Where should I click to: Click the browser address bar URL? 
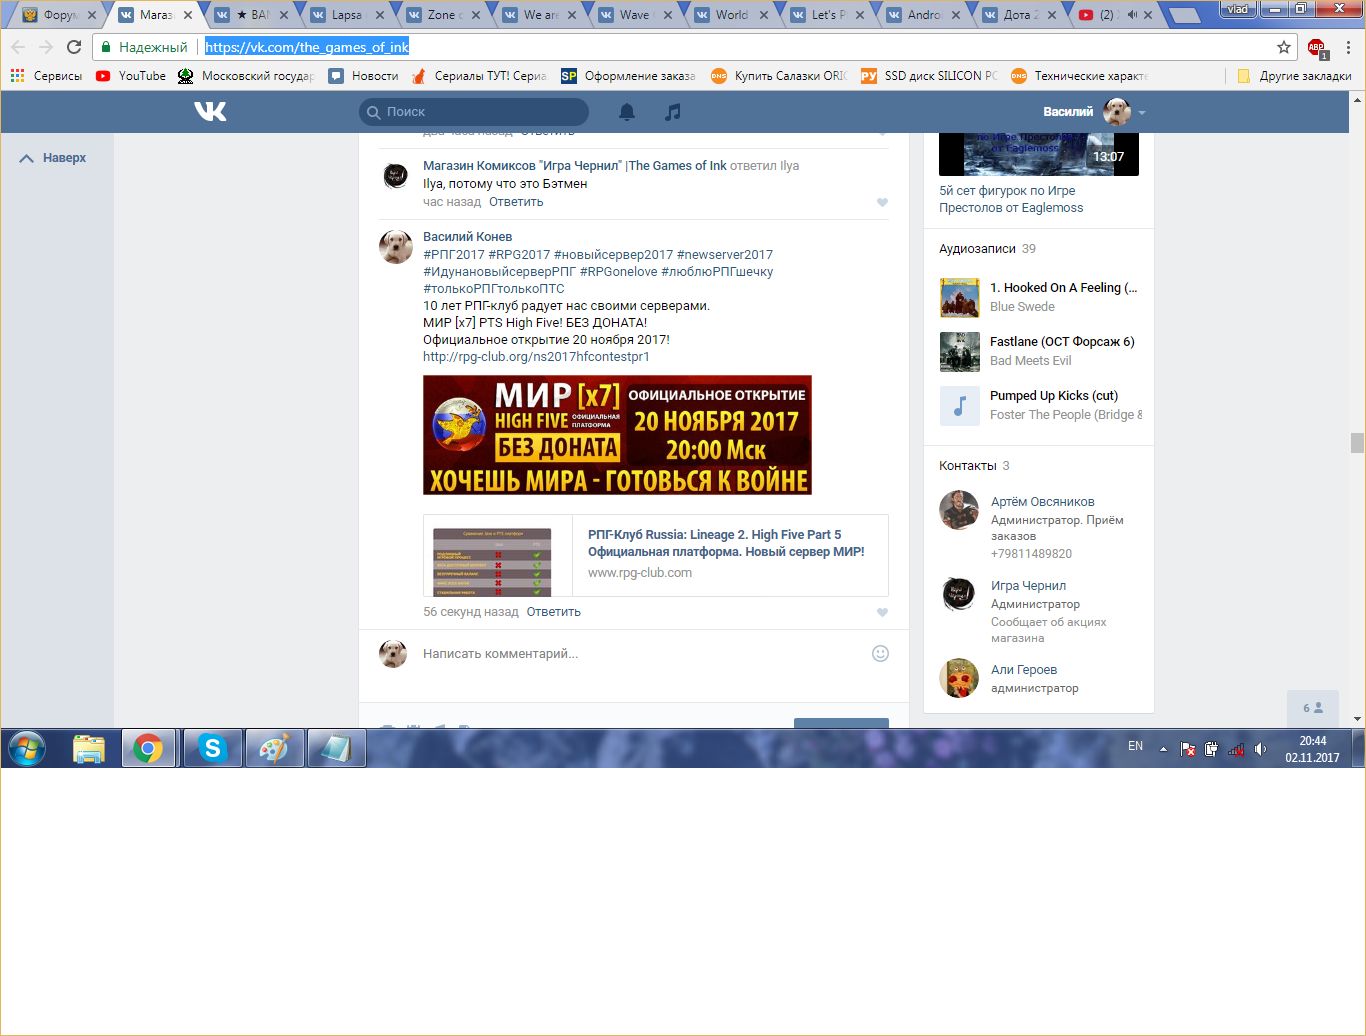pos(307,47)
